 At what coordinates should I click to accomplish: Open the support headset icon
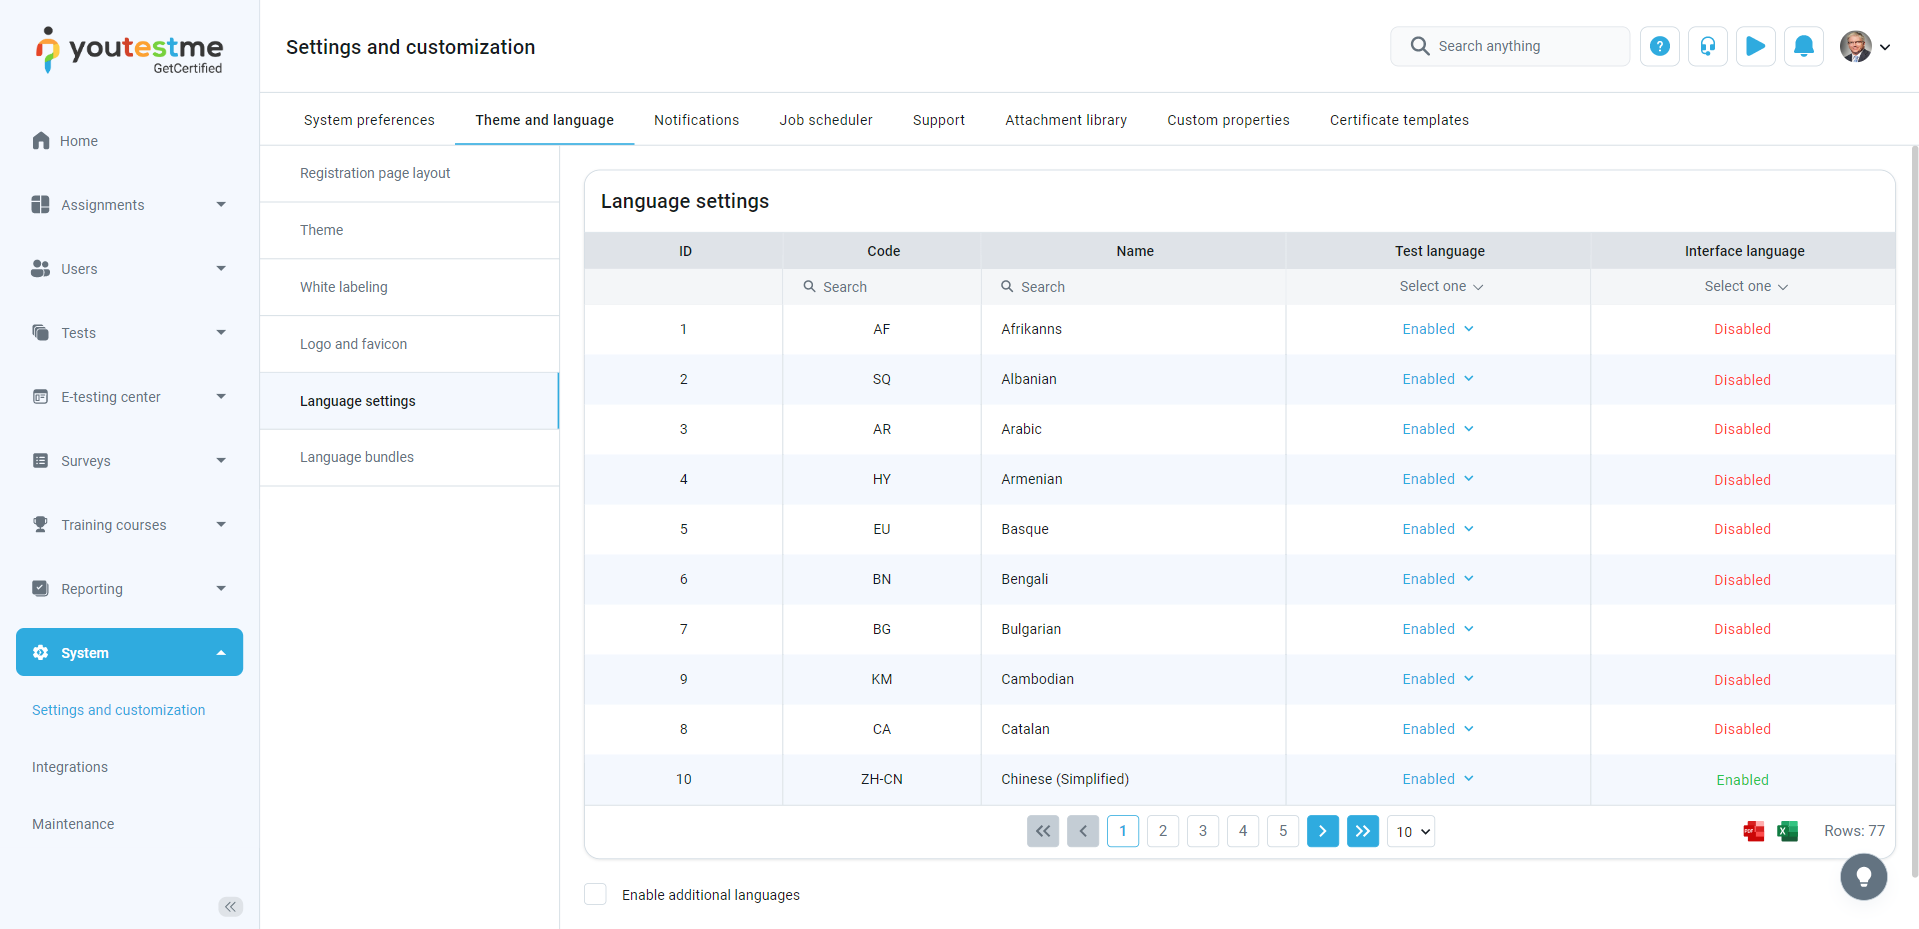click(1707, 46)
